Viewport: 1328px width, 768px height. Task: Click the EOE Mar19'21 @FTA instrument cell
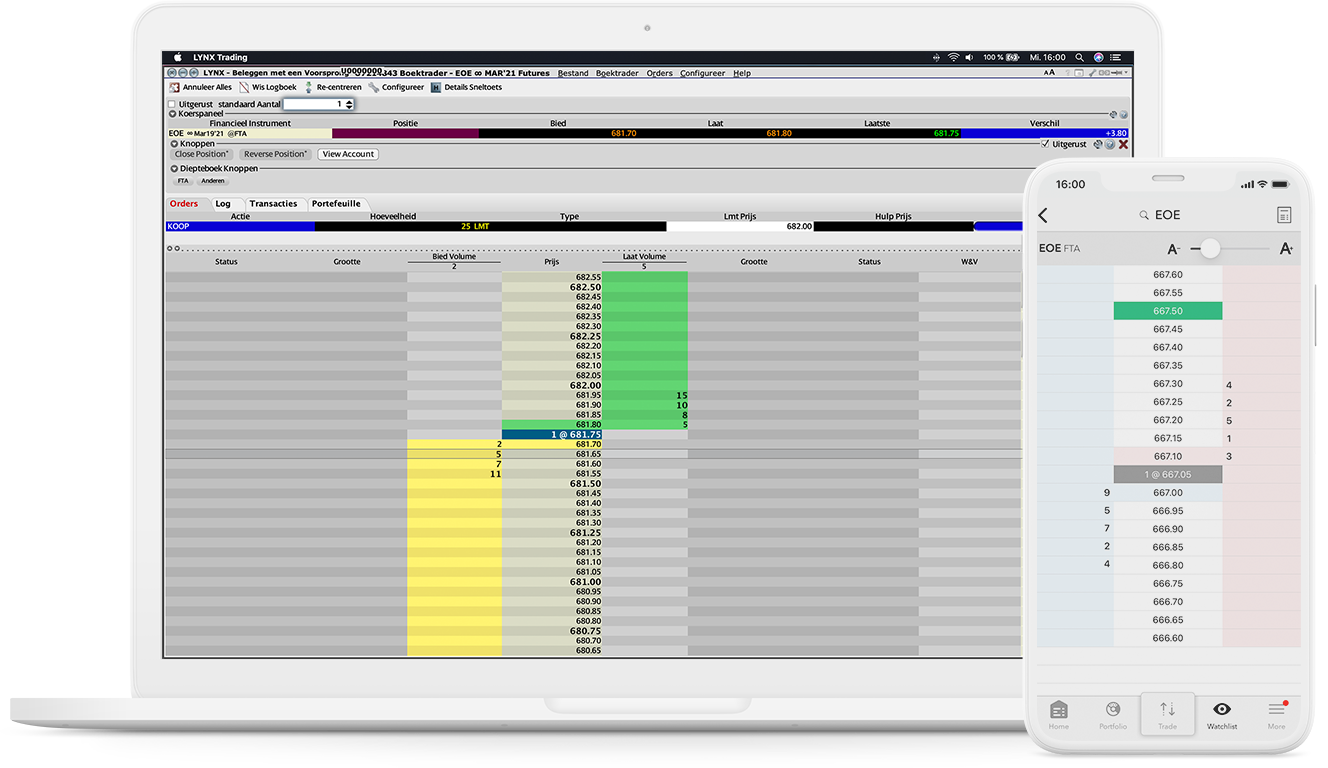point(249,133)
